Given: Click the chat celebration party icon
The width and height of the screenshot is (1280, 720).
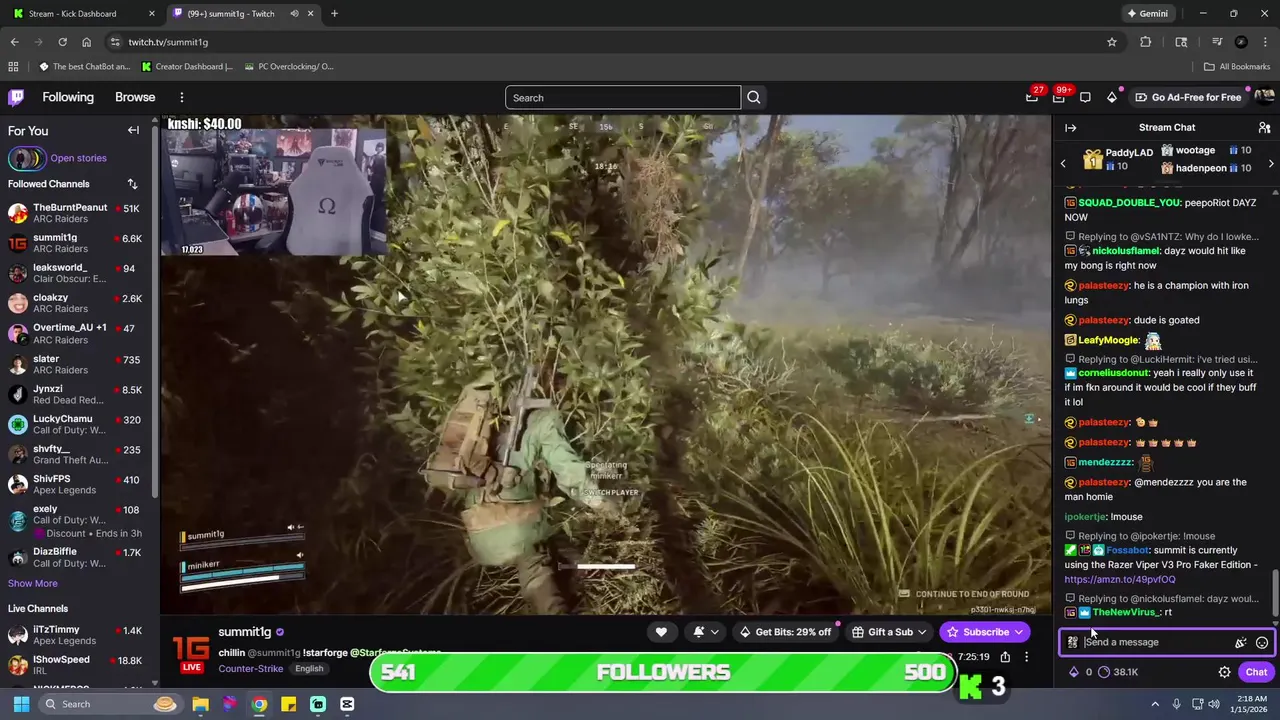Looking at the screenshot, I should pos(1240,643).
